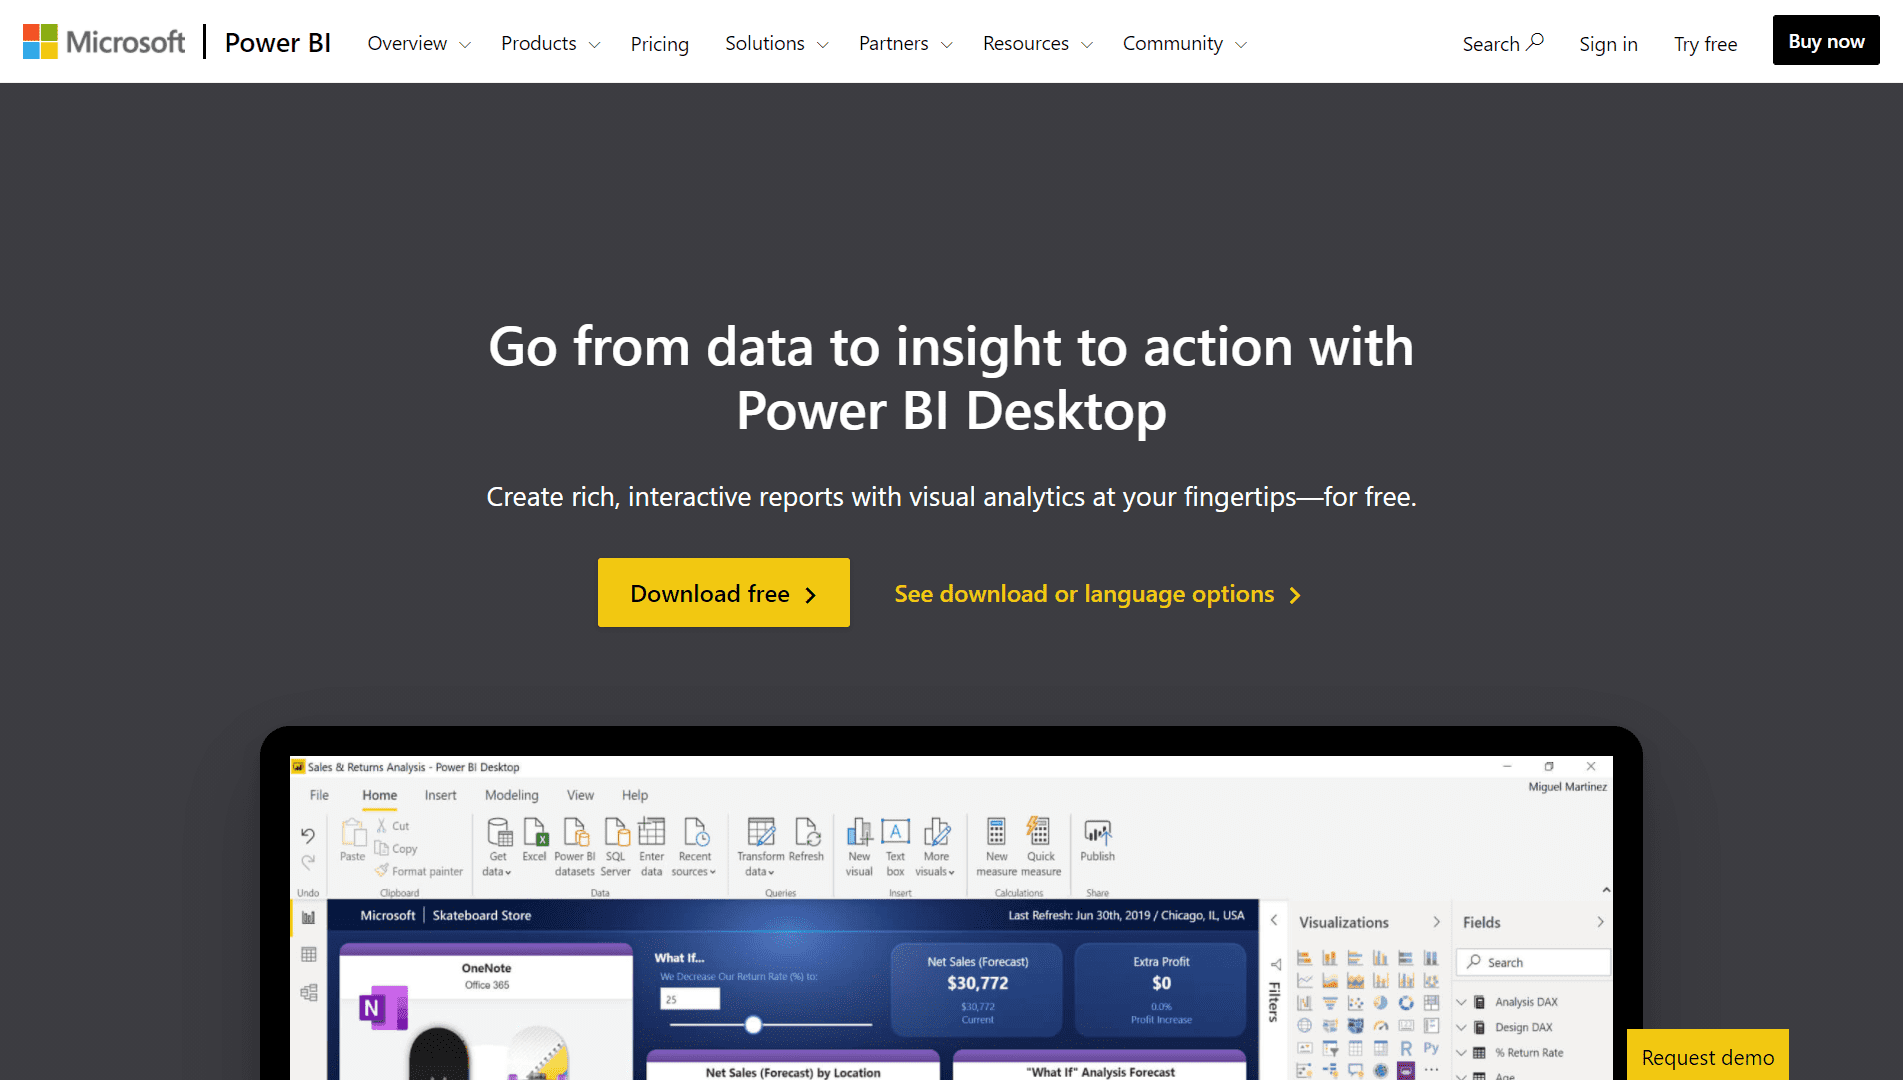Select the Format painter tool
1903x1080 pixels.
[x=419, y=871]
